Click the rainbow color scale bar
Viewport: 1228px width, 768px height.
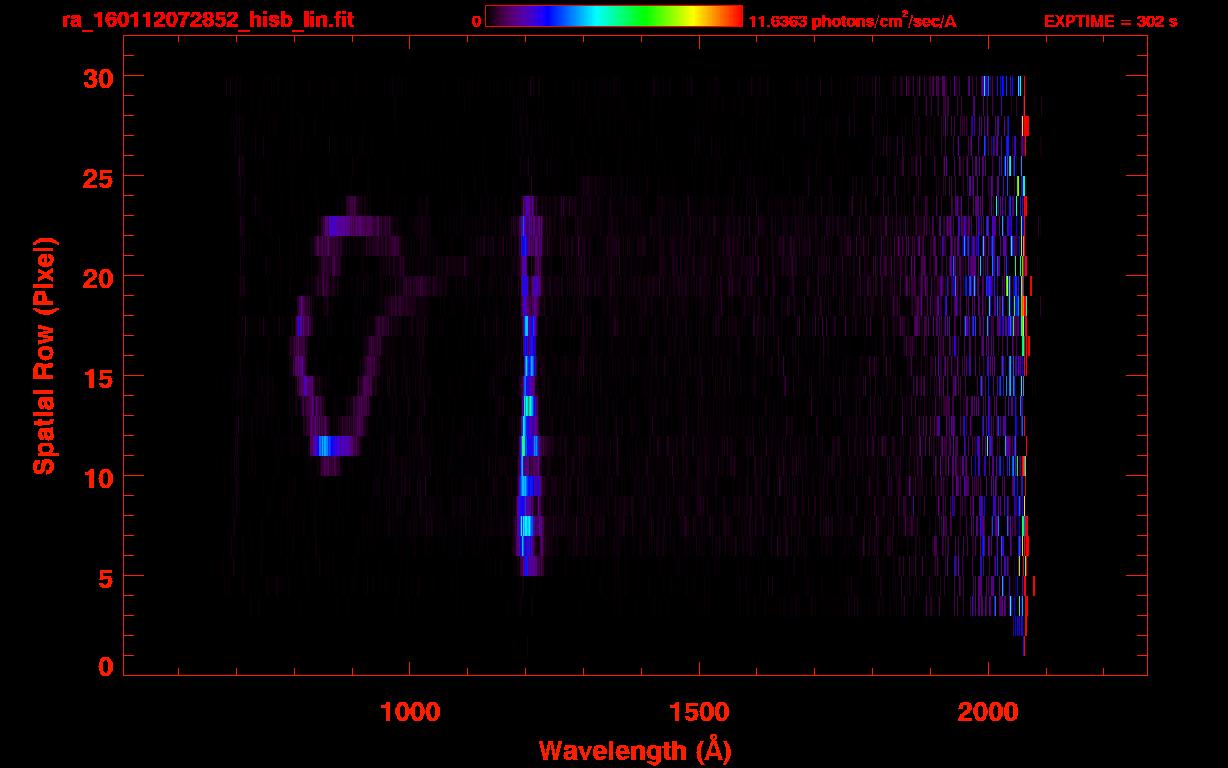(614, 17)
